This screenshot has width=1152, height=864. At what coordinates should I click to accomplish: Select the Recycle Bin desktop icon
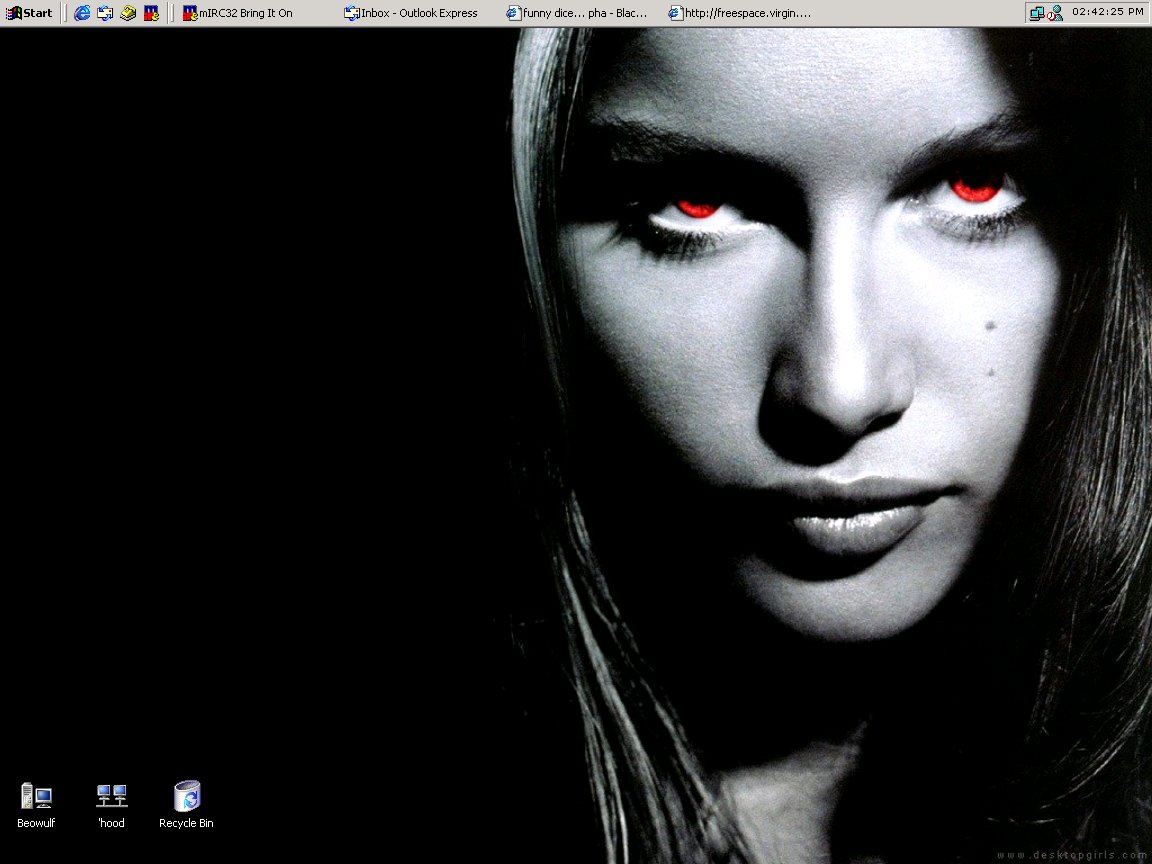click(186, 797)
